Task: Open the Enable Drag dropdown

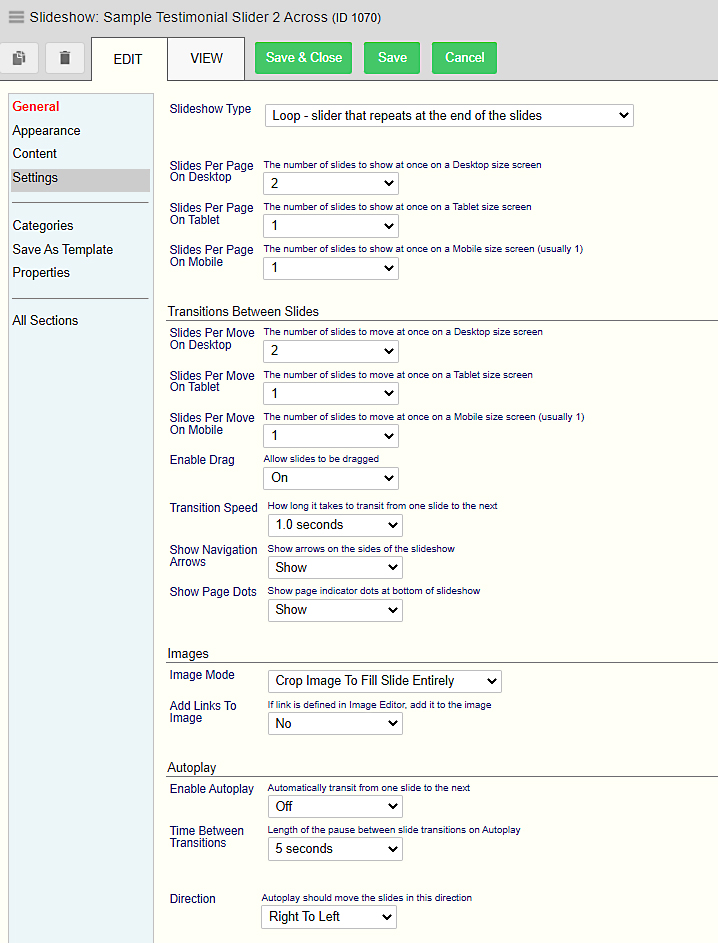Action: [331, 478]
